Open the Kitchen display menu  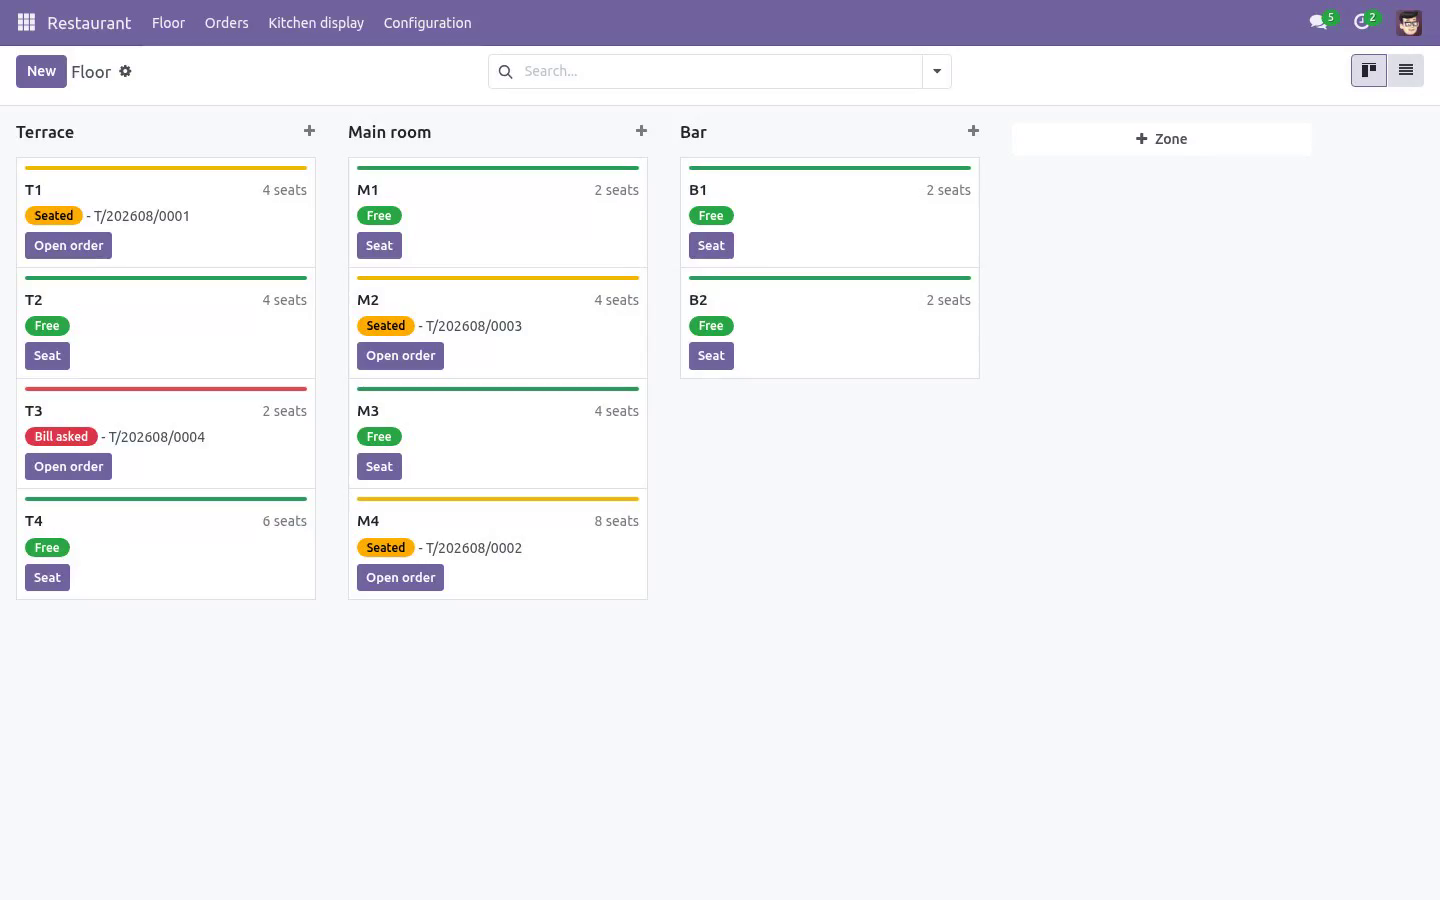pos(316,22)
